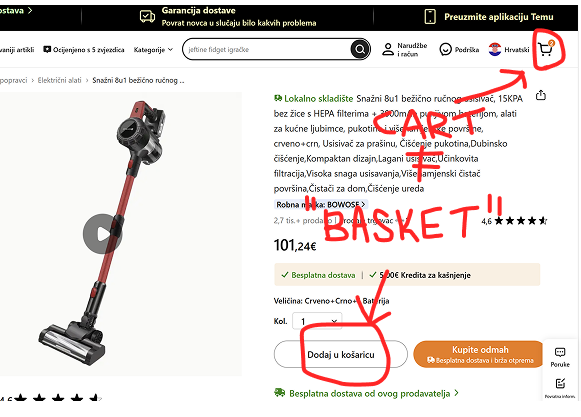This screenshot has height=417, width=581.
Task: Open the Poruke messages icon
Action: point(560,352)
